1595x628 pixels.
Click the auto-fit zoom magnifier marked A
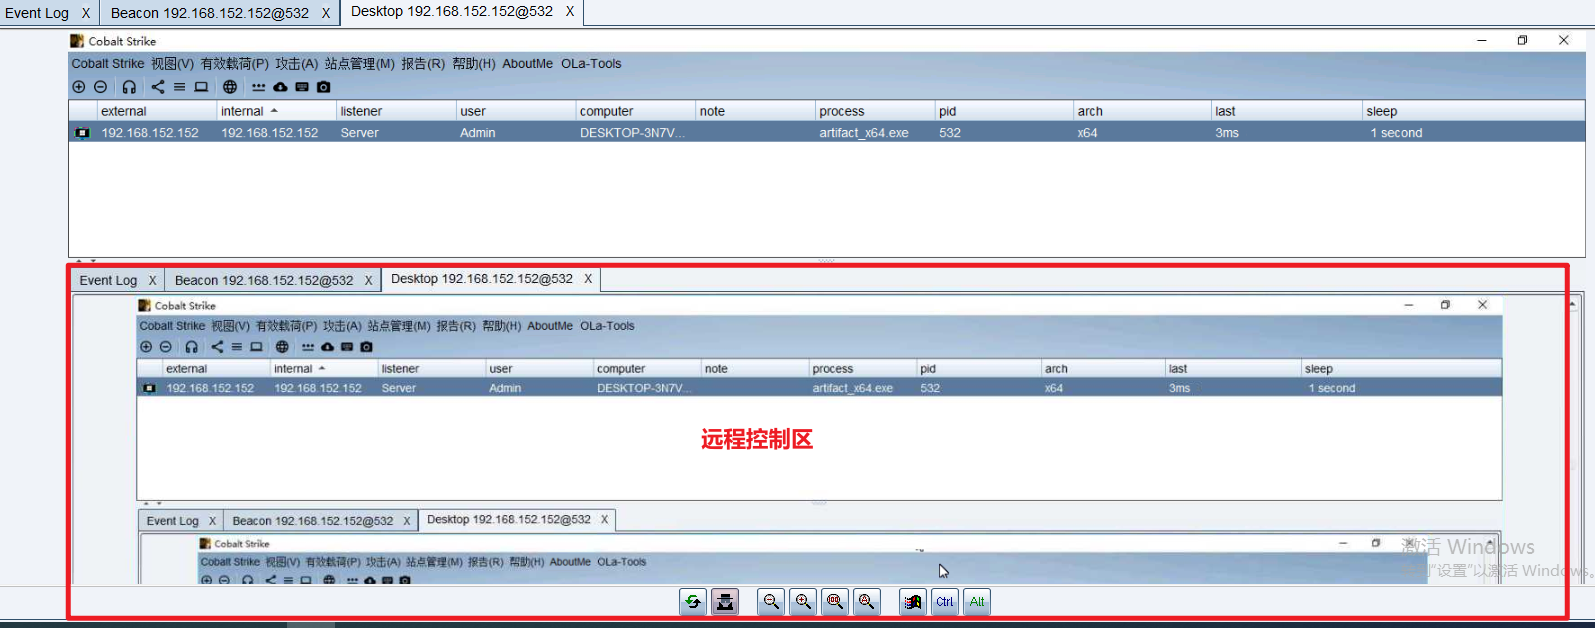coord(867,602)
